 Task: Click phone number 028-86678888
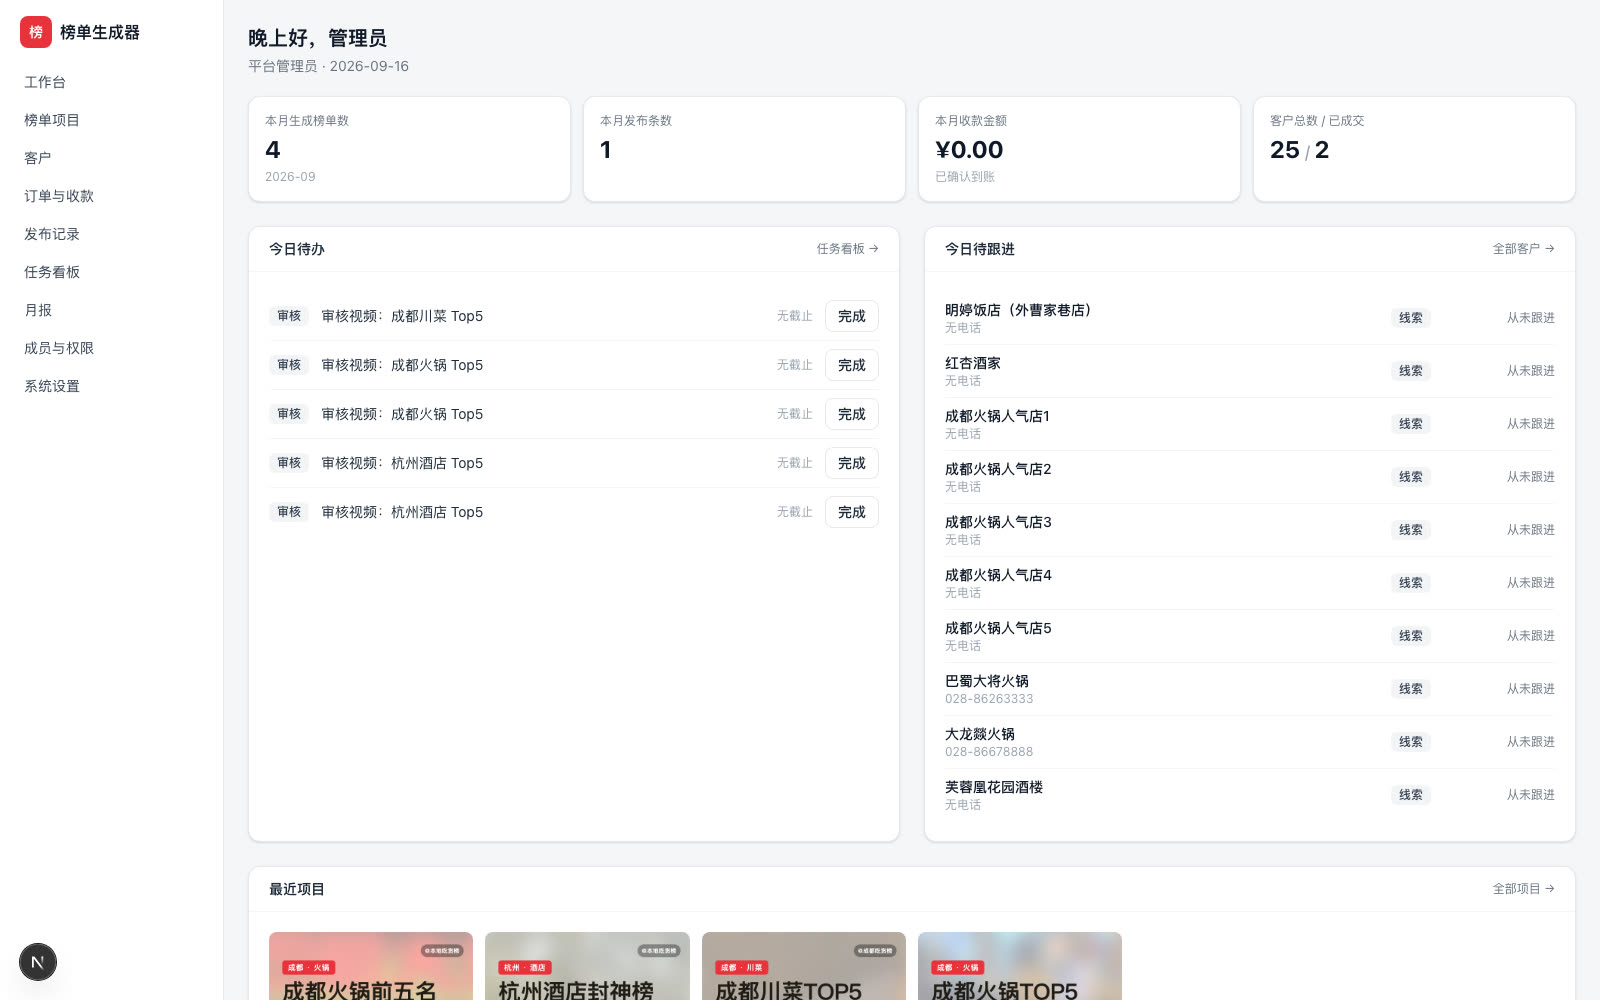989,752
